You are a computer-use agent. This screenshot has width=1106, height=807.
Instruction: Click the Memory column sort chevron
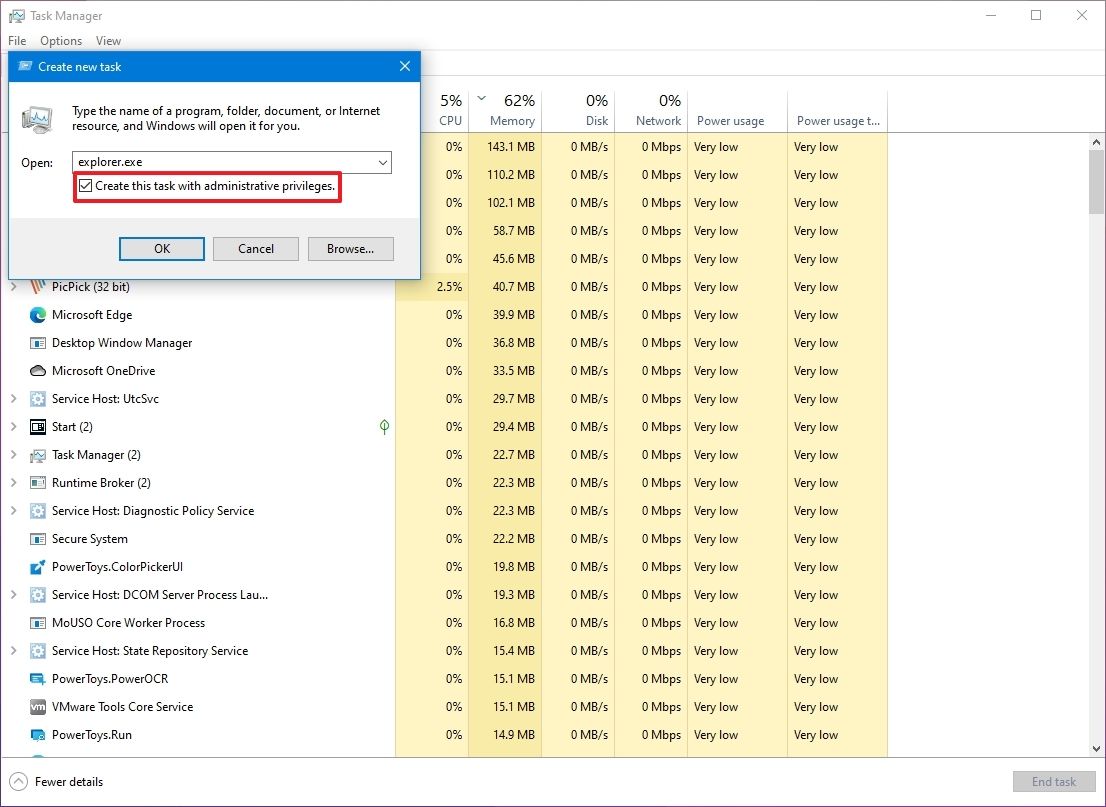click(482, 100)
